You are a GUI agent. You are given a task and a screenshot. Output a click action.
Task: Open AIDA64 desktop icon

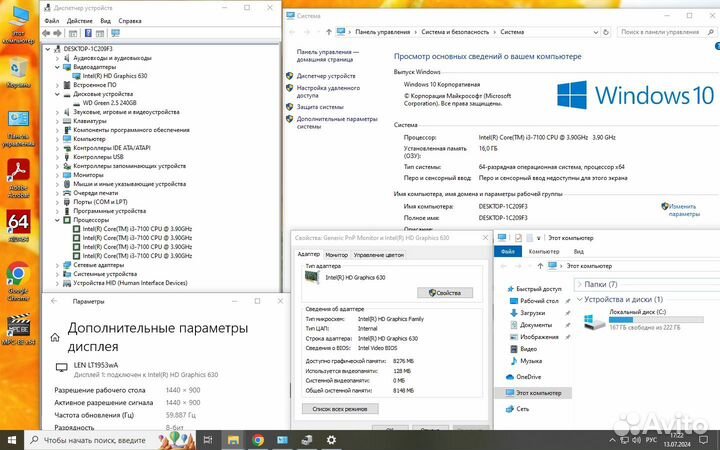[x=18, y=225]
